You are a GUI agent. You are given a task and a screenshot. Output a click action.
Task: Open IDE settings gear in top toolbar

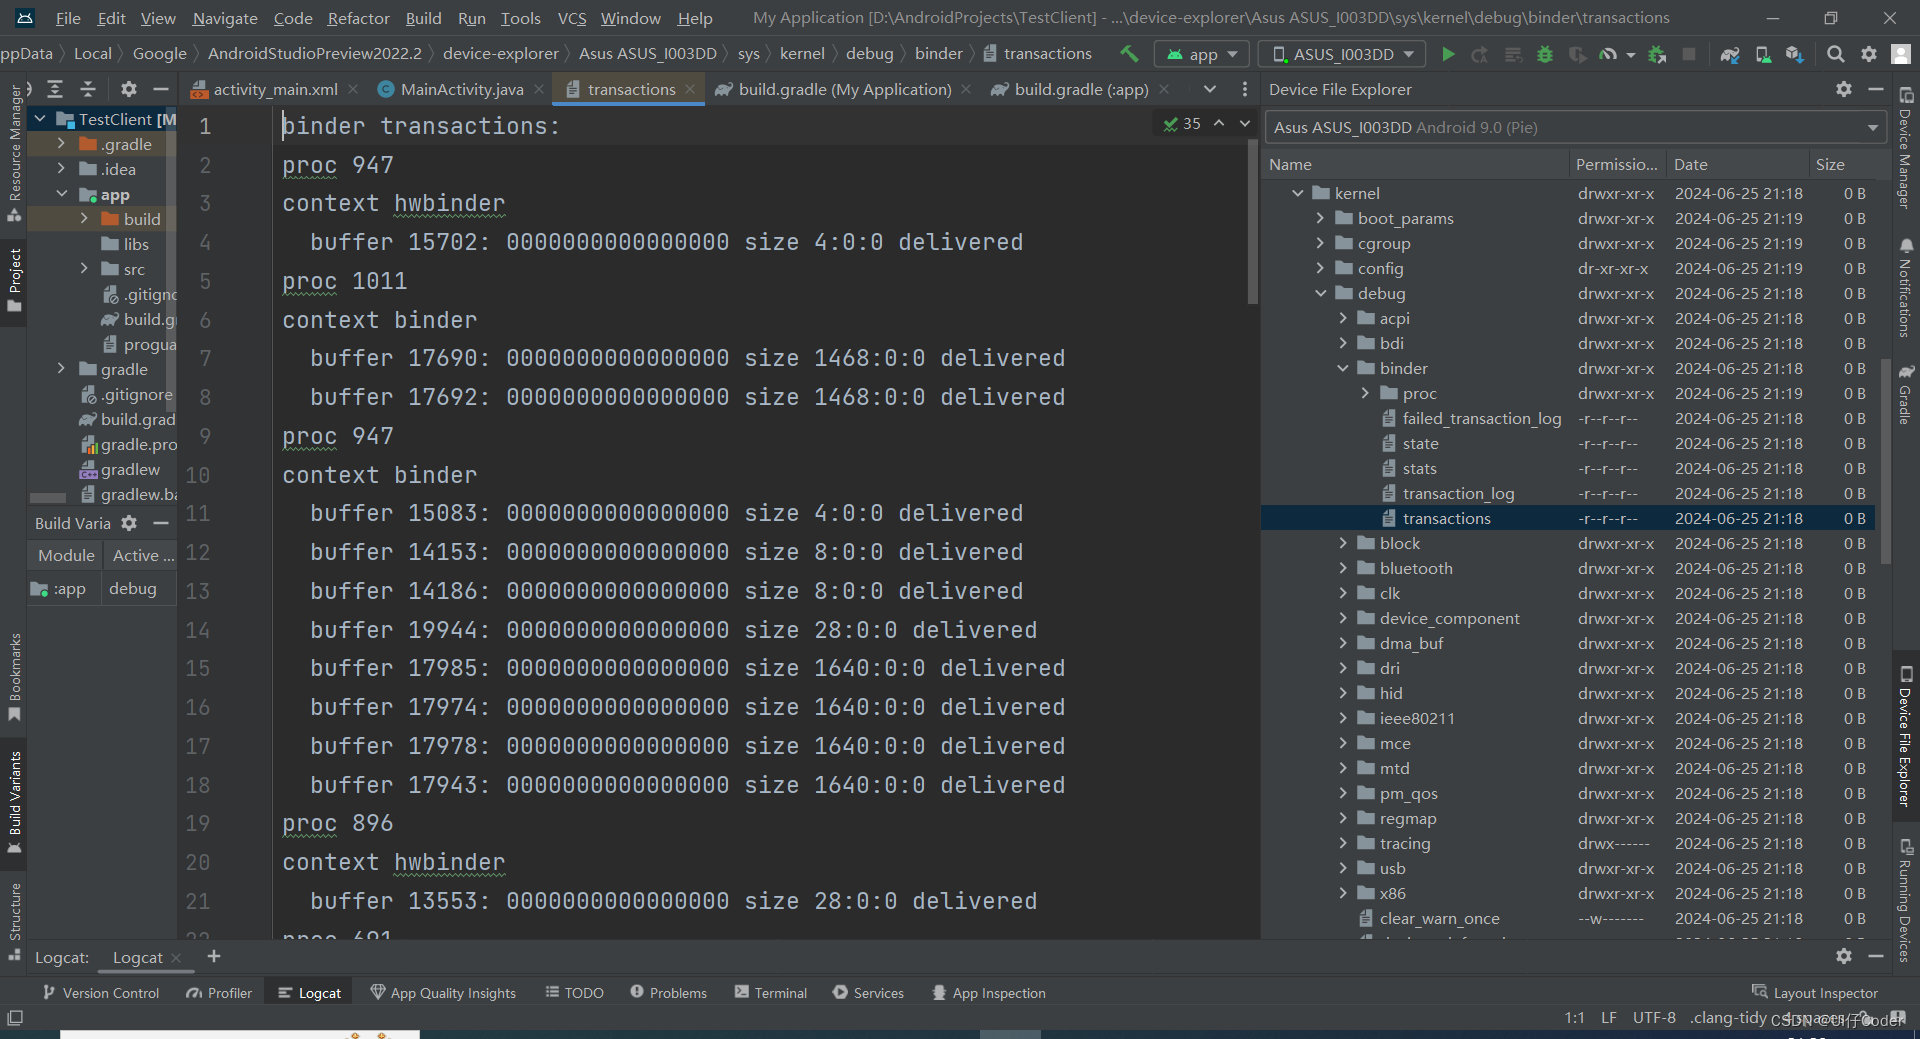click(x=1869, y=54)
